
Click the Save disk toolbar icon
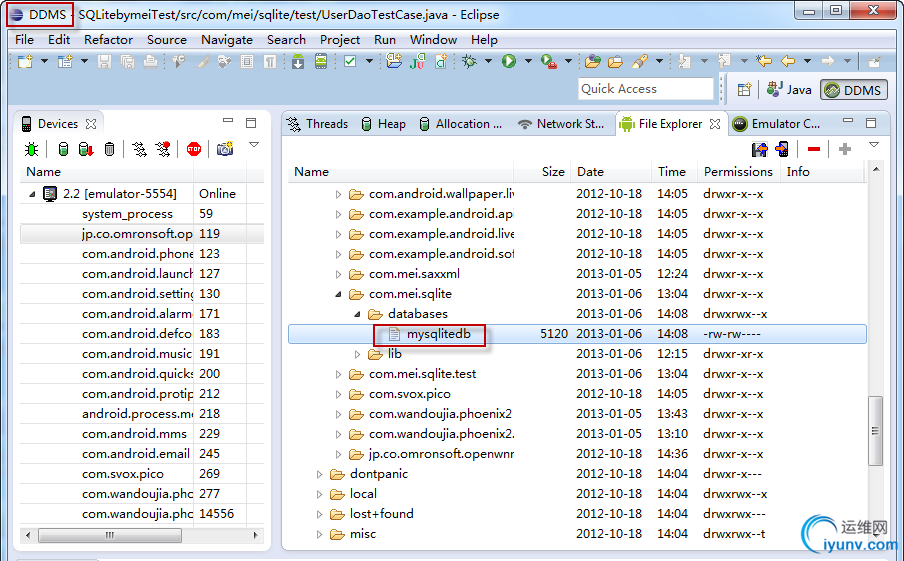coord(104,61)
